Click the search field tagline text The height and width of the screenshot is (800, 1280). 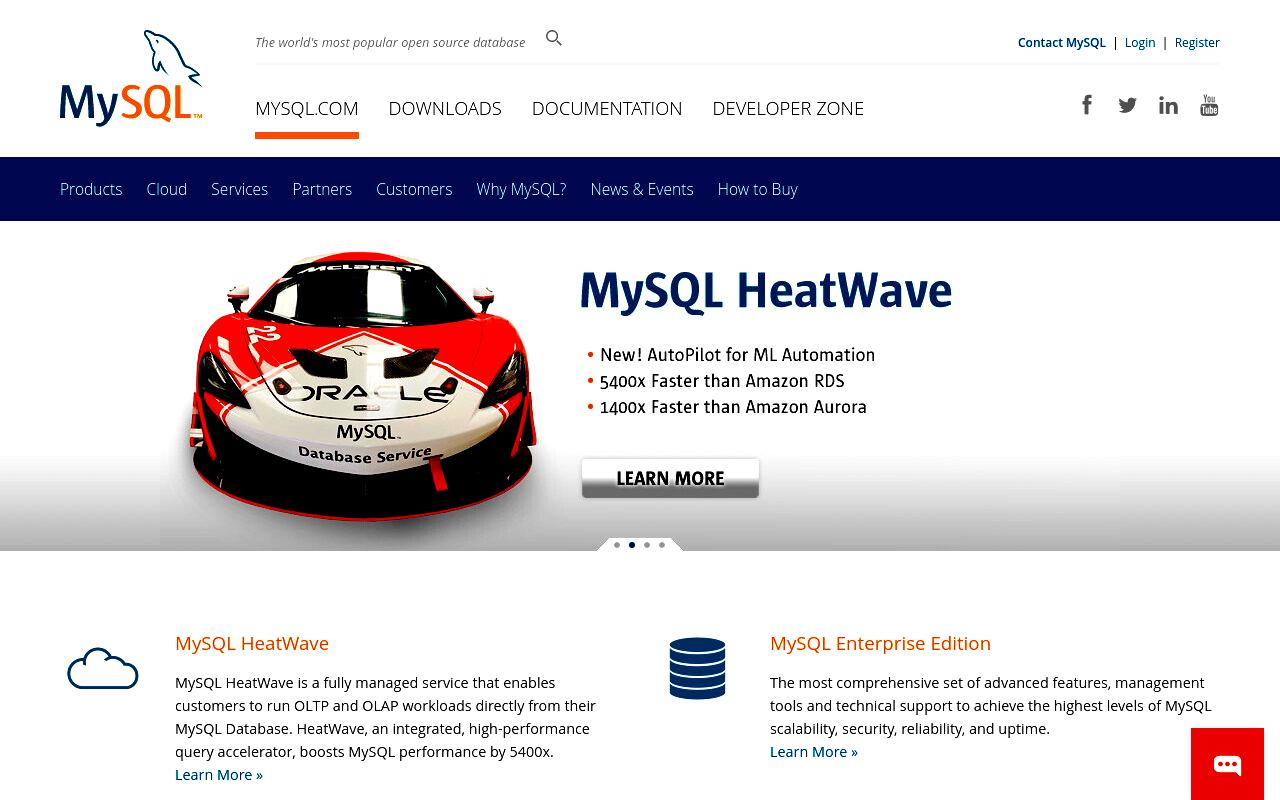[x=390, y=42]
